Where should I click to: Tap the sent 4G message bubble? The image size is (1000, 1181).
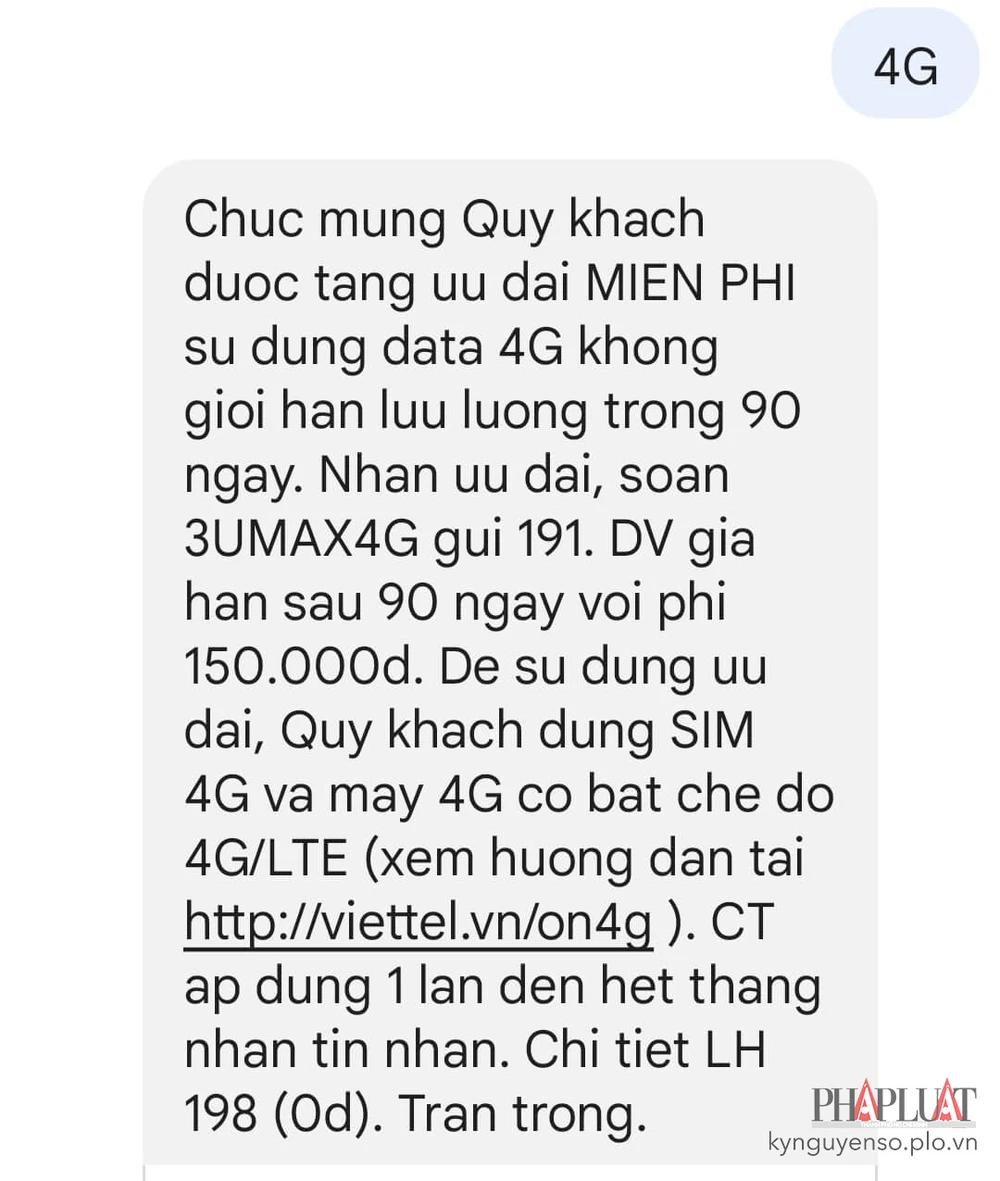coord(905,67)
